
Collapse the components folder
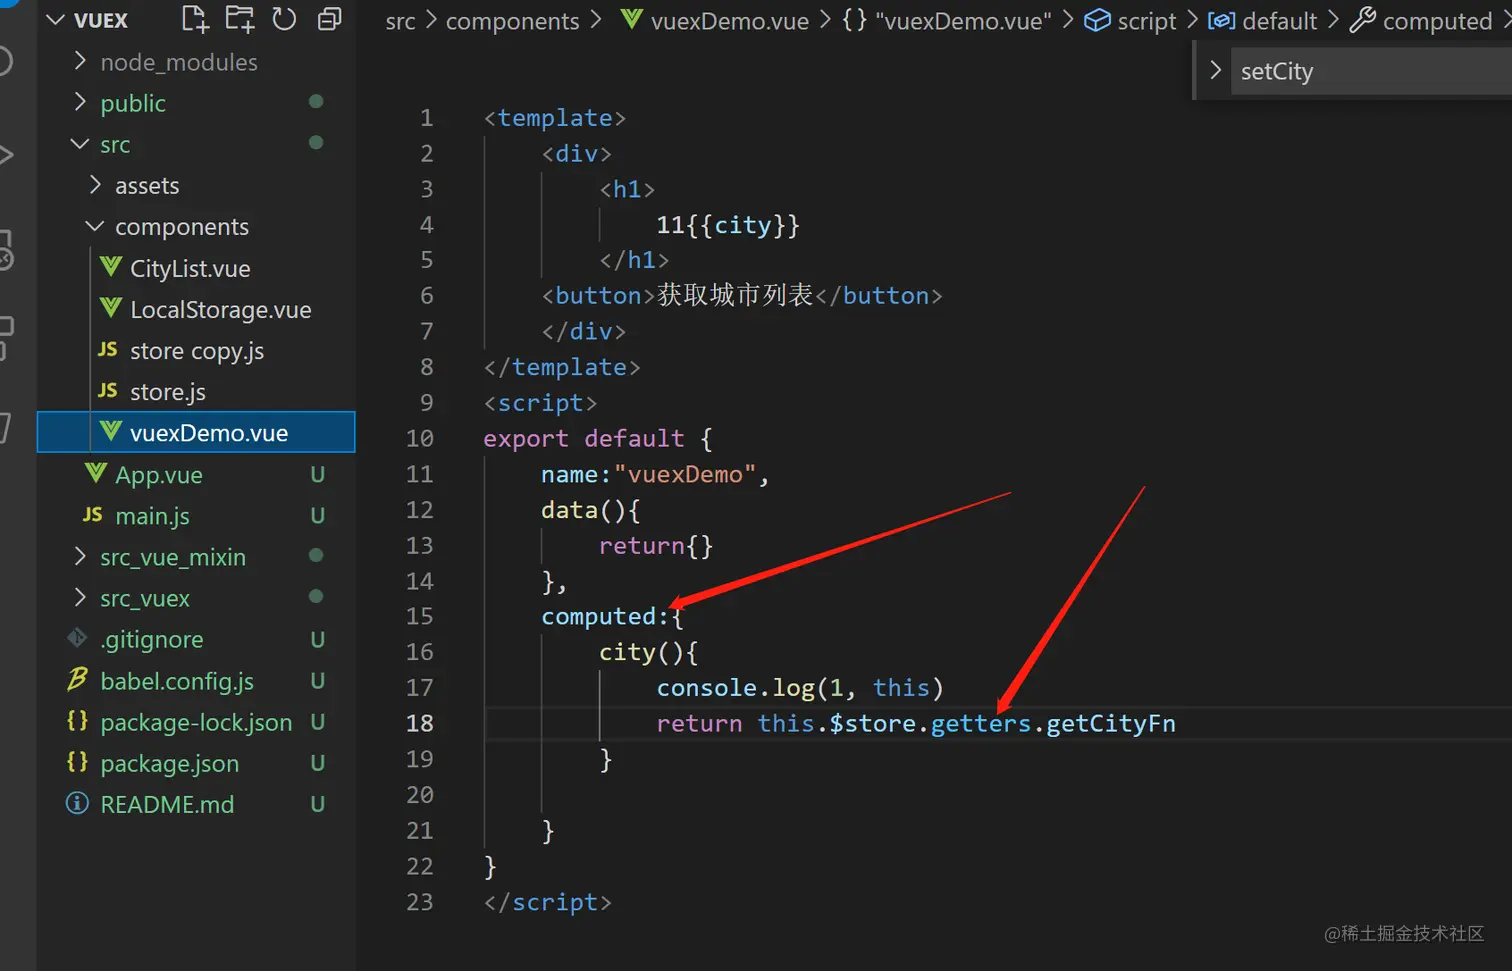[95, 227]
